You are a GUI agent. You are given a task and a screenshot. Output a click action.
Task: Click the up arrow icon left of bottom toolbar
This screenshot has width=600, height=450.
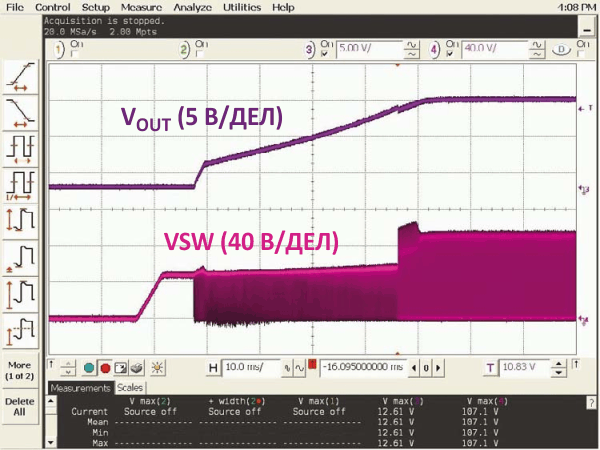51,365
